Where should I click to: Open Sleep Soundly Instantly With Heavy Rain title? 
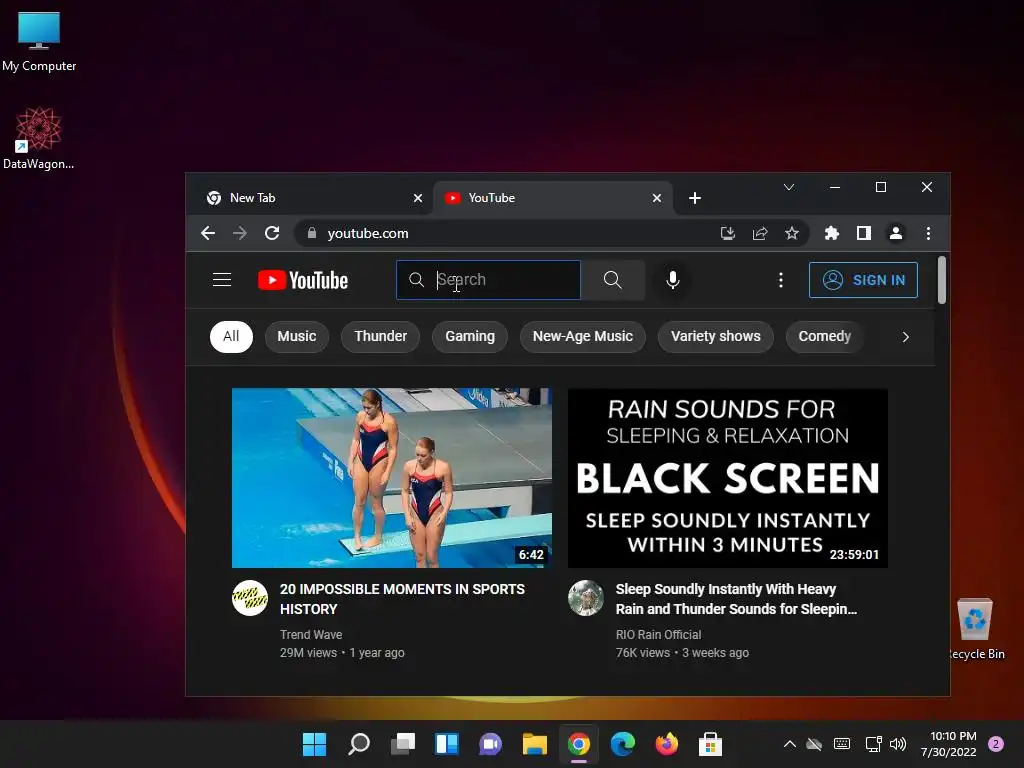click(x=736, y=599)
